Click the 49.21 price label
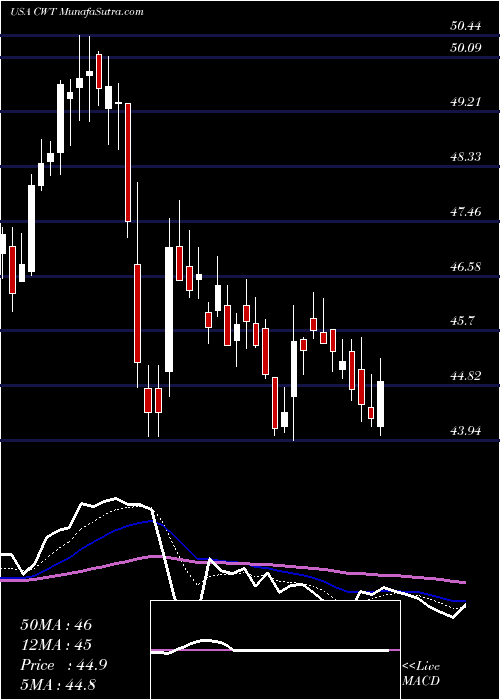The image size is (500, 700). click(466, 102)
